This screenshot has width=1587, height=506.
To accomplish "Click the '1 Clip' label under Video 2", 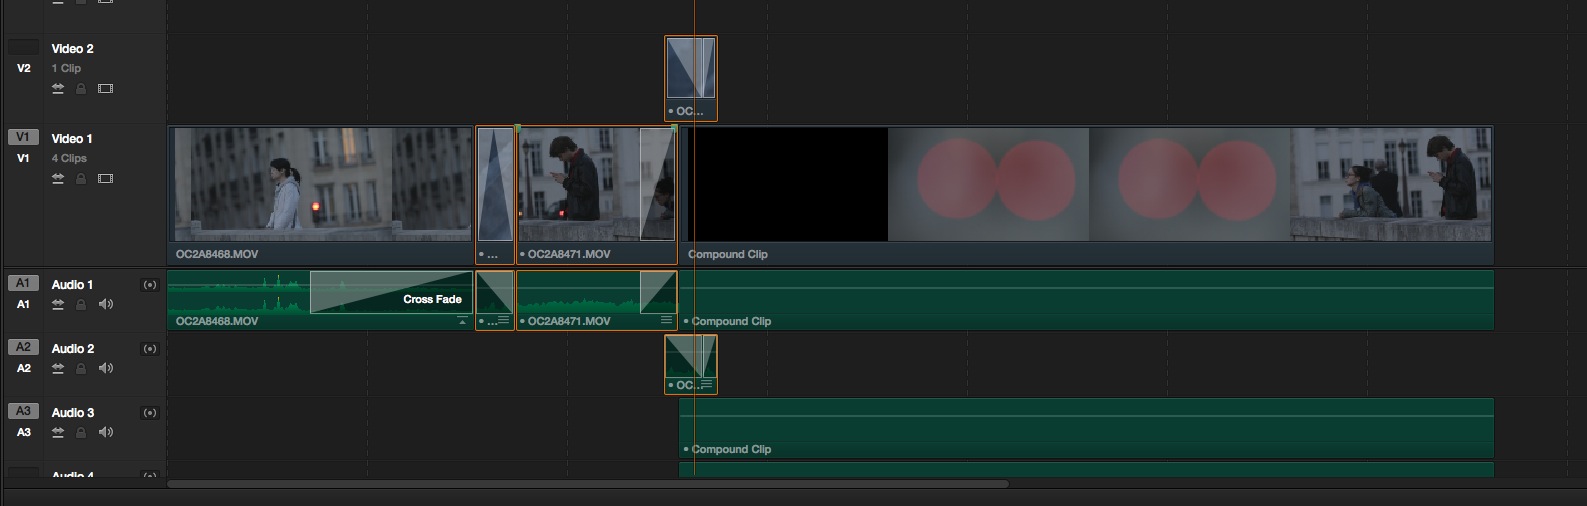I will pos(66,68).
